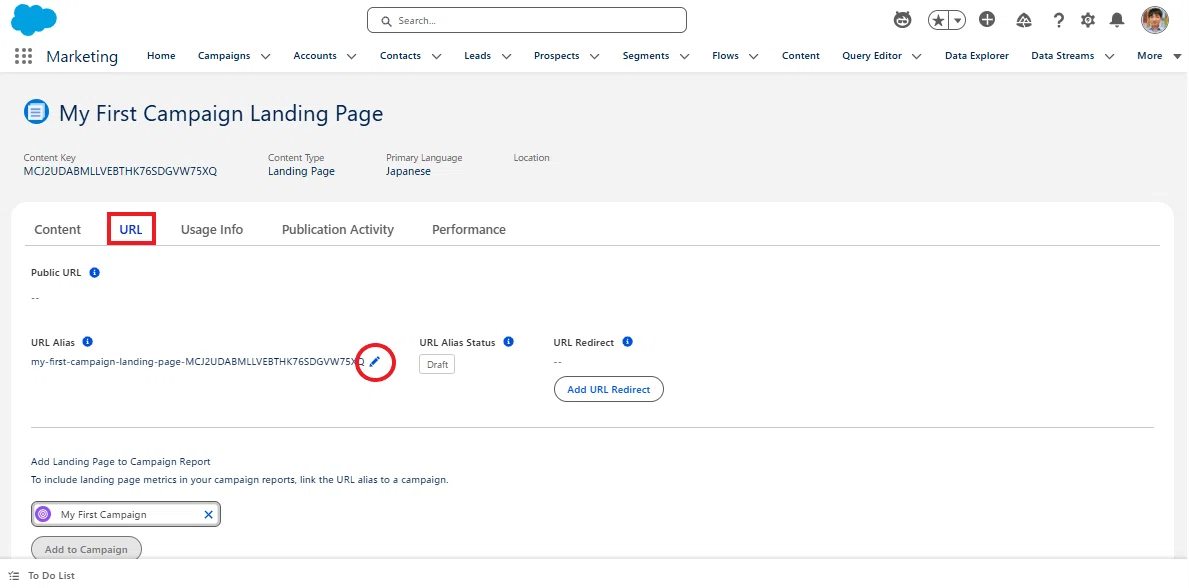Switch to the Content record tab
The image size is (1189, 588).
[58, 229]
